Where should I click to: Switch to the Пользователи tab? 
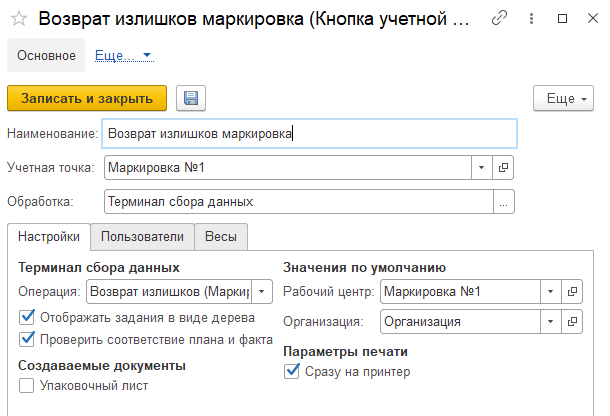point(142,237)
